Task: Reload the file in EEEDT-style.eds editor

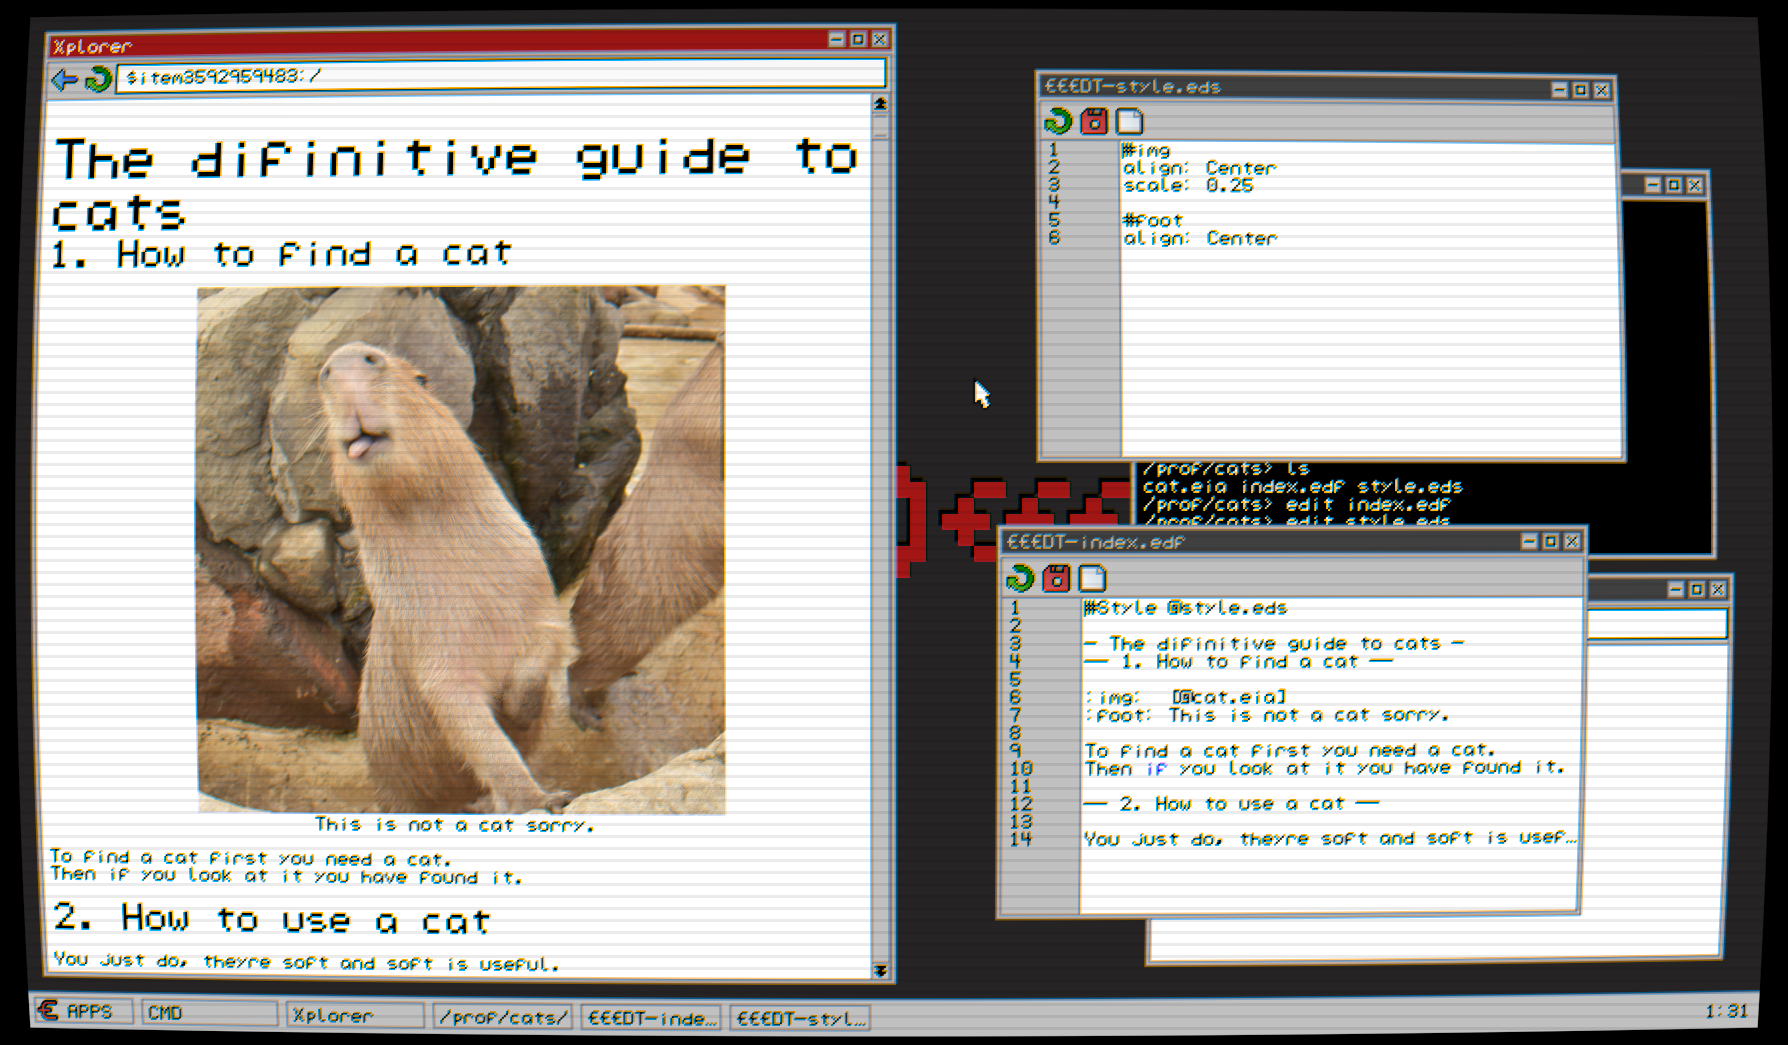Action: pyautogui.click(x=1057, y=122)
